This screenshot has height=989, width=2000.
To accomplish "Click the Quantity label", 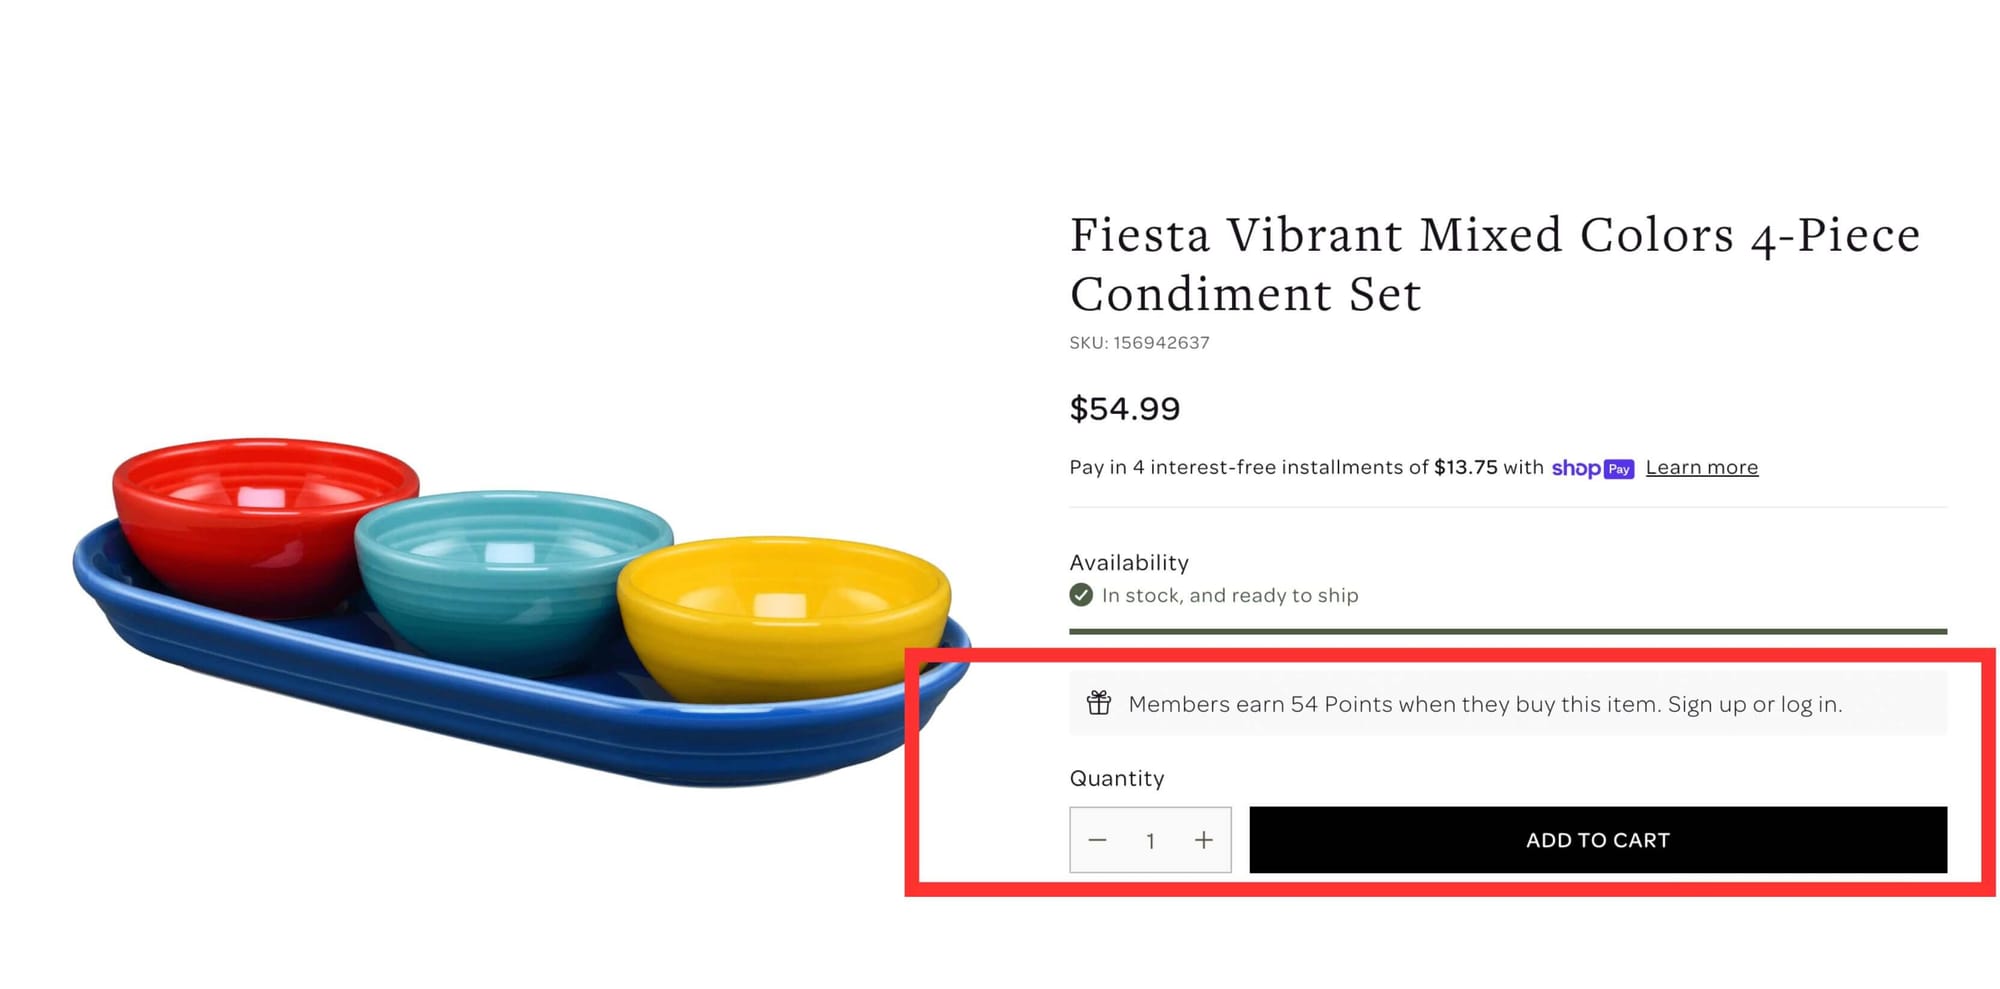I will [1117, 778].
